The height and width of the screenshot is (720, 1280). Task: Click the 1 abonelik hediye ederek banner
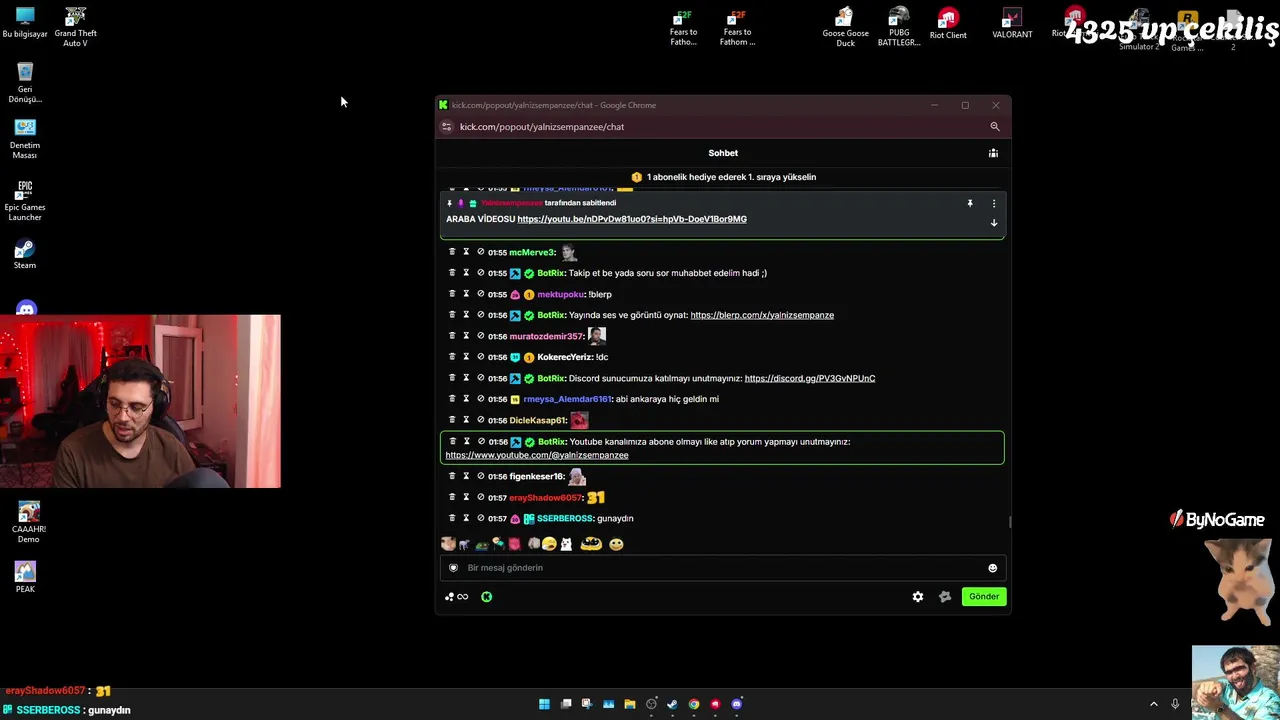click(723, 177)
